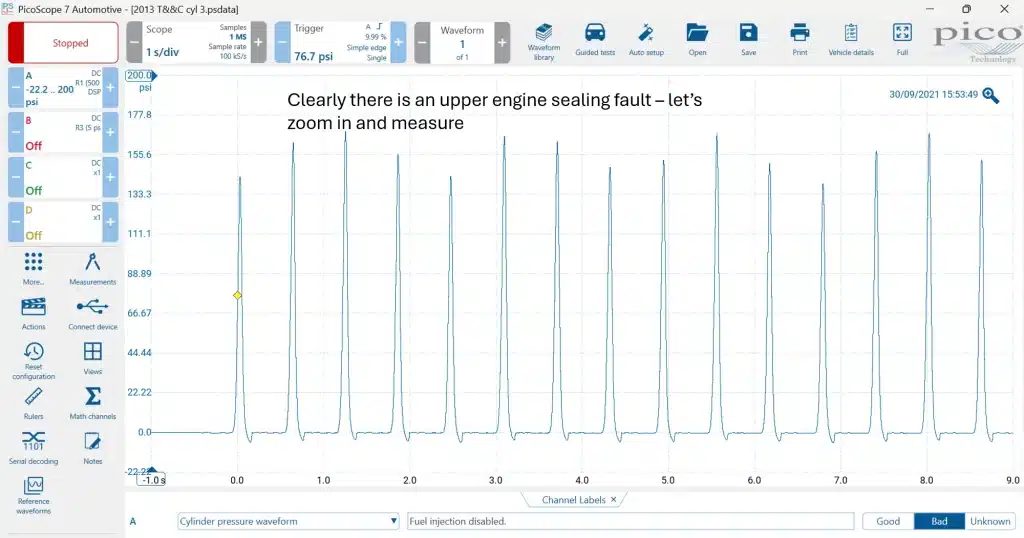1024x538 pixels.
Task: Click Reset configuration
Action: [33, 361]
